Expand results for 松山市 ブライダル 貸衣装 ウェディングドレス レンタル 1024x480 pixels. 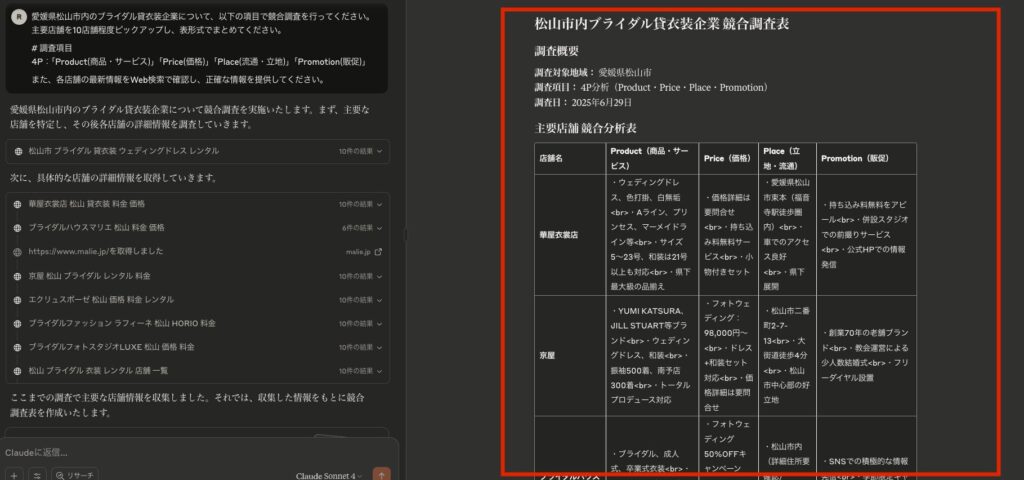pos(360,151)
